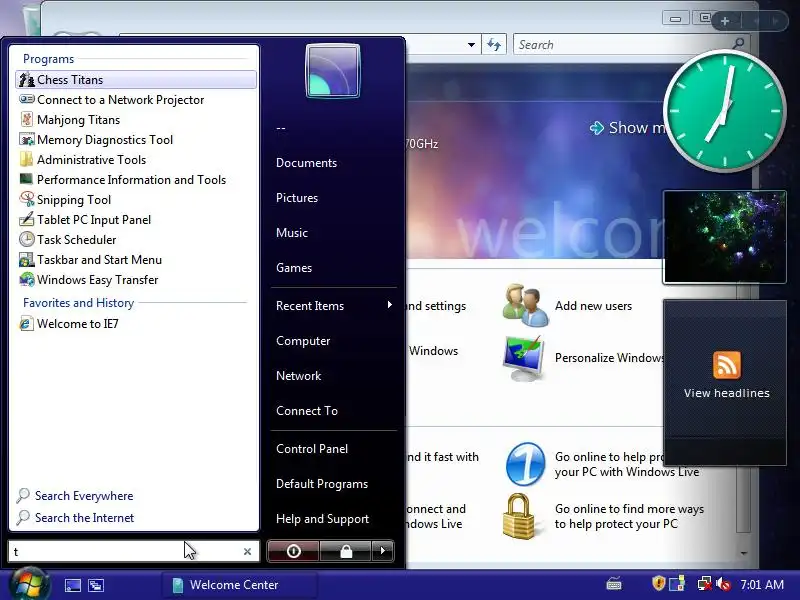
Task: Open Taskbar and Start Menu icon
Action: coord(27,259)
